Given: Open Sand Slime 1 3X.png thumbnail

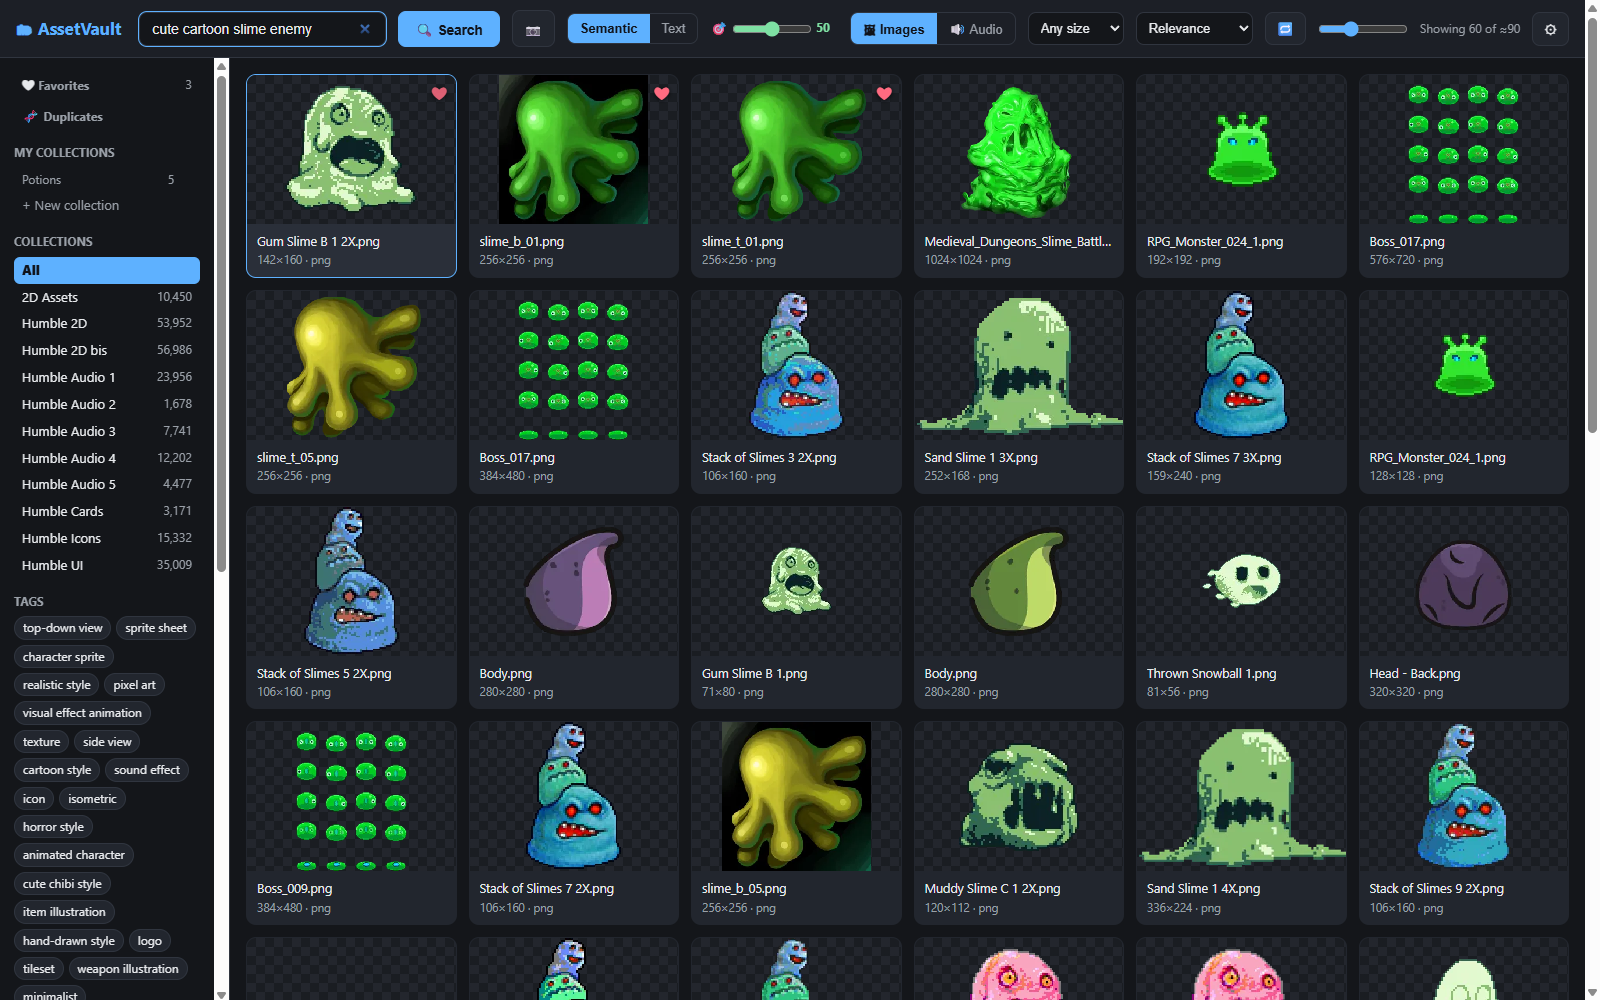Looking at the screenshot, I should tap(1019, 365).
